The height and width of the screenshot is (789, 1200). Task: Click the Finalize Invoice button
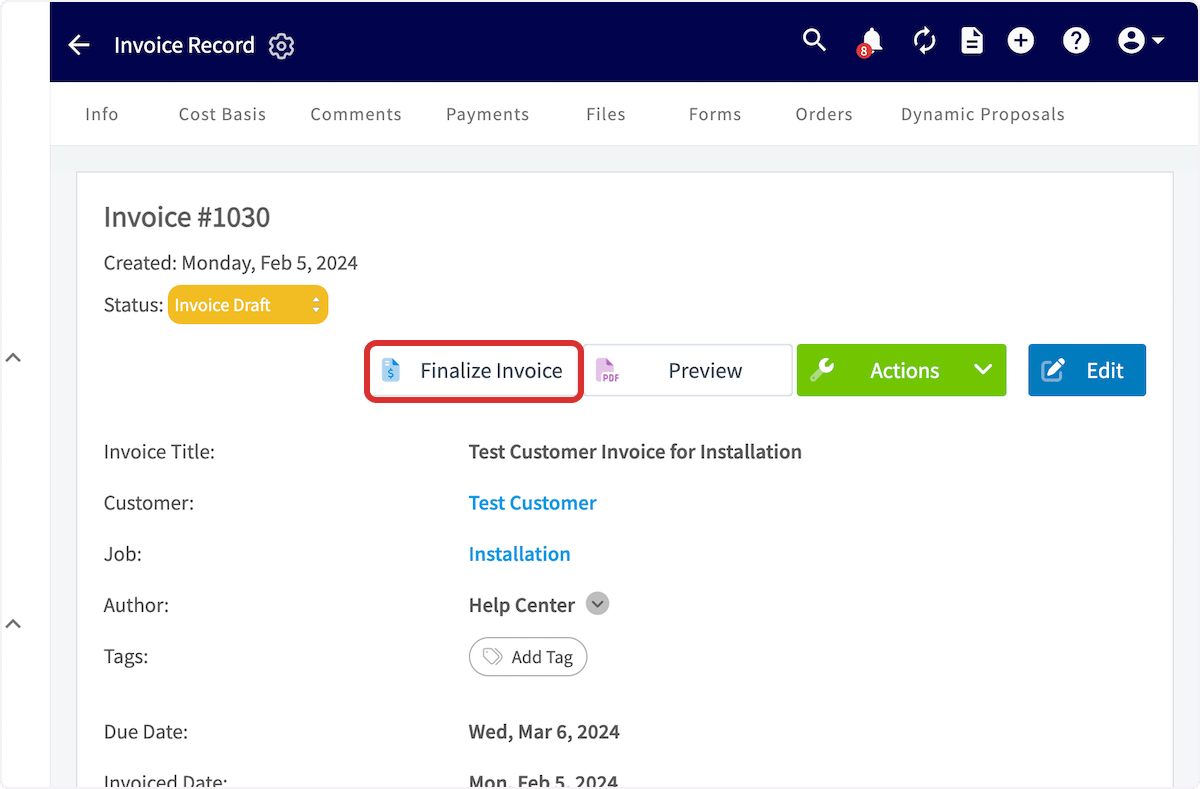tap(473, 371)
